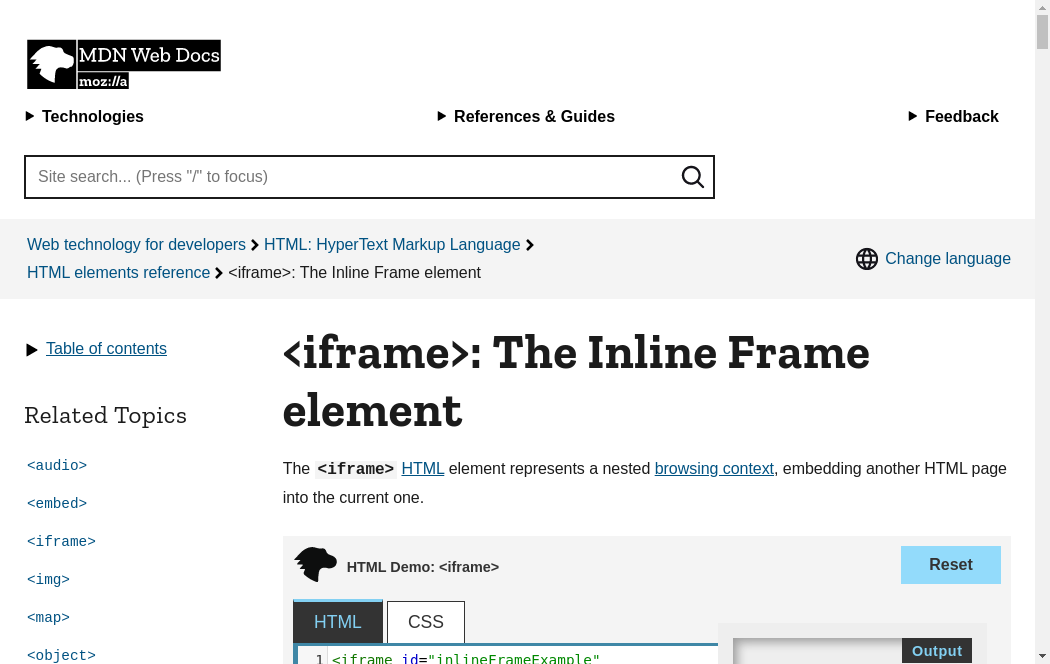Open HTML: HyperText Markup Language breadcrumb
1050x664 pixels.
[392, 245]
